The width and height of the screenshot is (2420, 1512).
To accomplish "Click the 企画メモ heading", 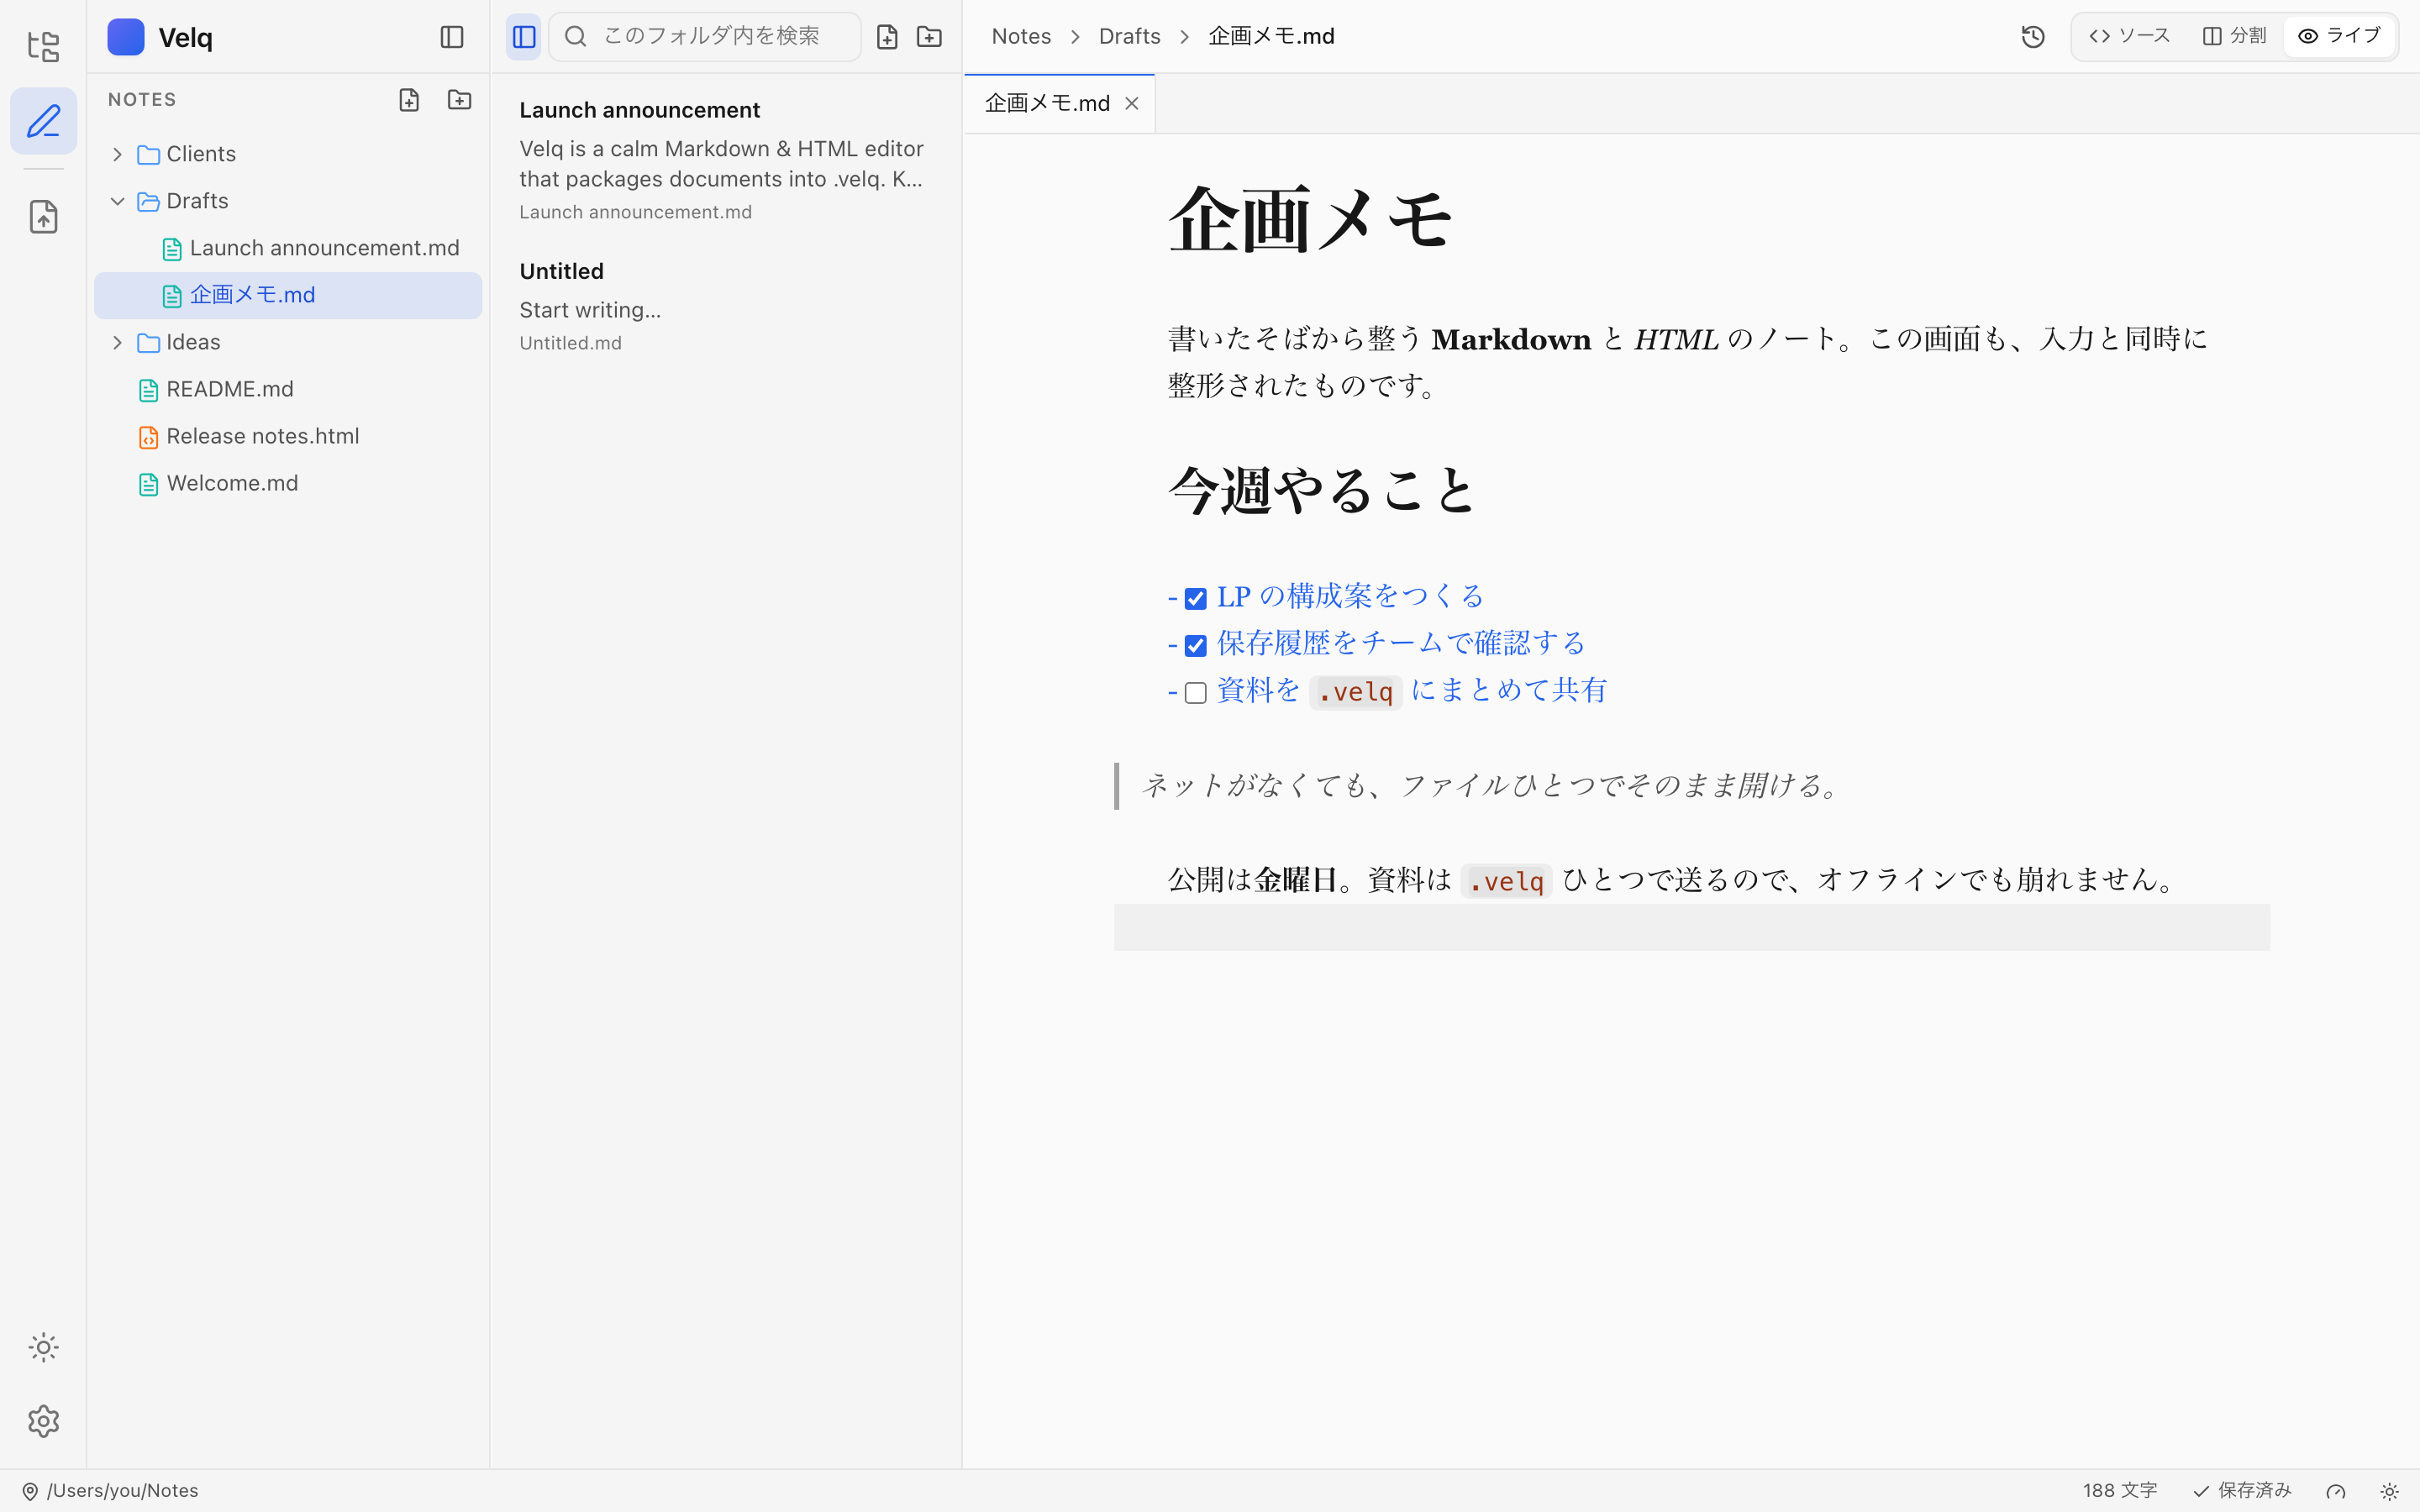I will (x=1310, y=219).
